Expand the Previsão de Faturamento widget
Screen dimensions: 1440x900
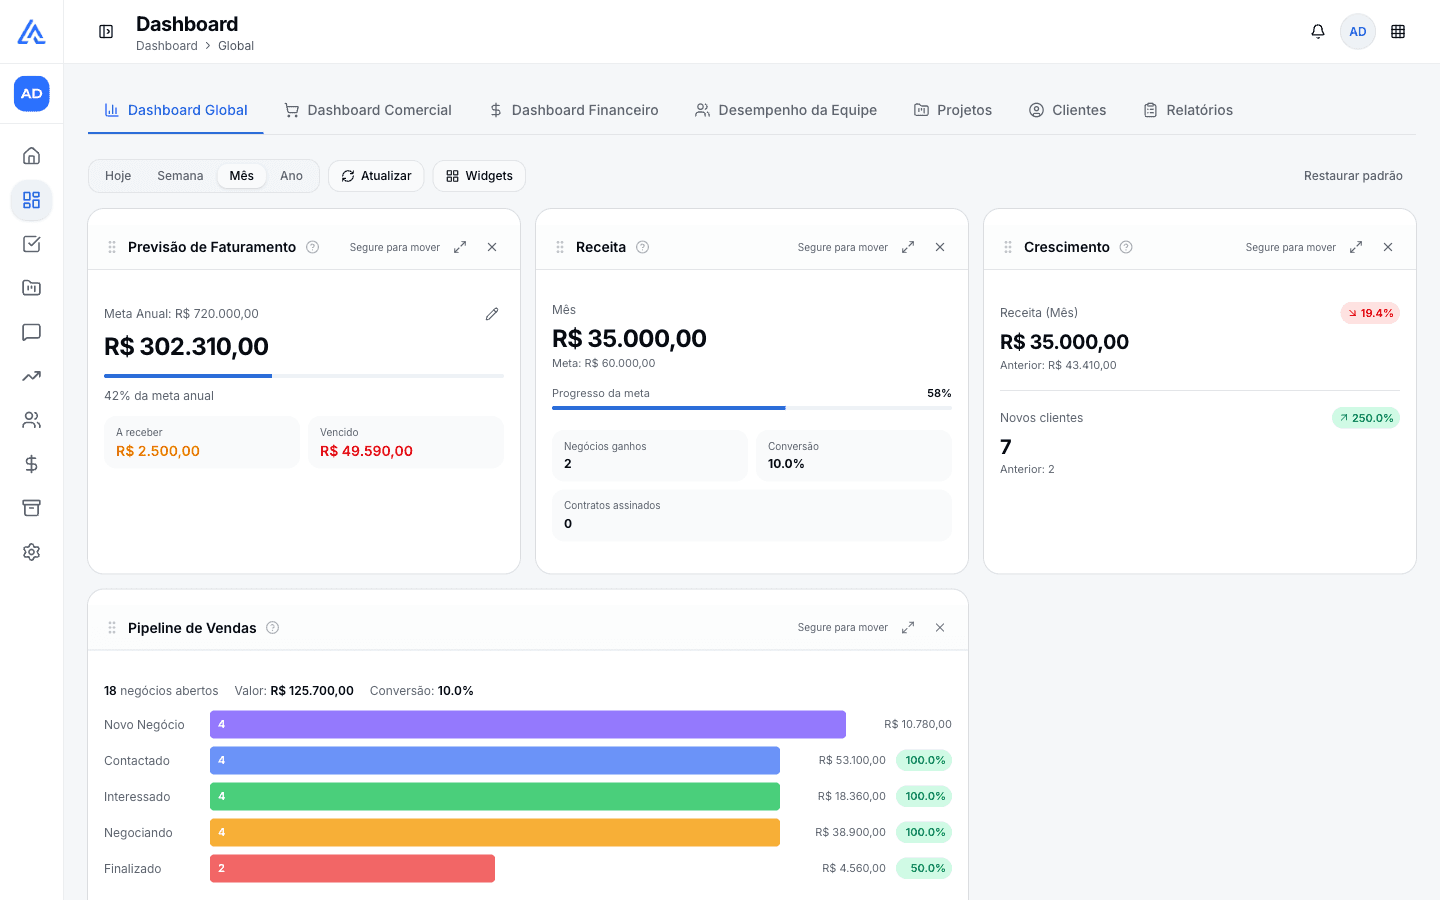coord(460,247)
